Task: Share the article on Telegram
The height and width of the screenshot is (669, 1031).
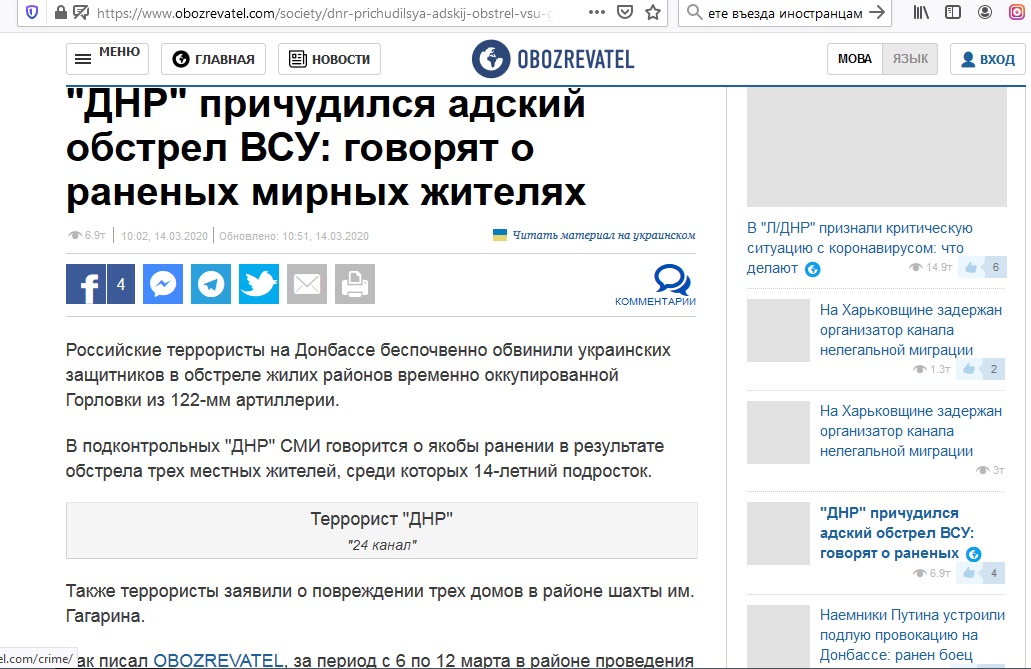Action: pyautogui.click(x=210, y=284)
